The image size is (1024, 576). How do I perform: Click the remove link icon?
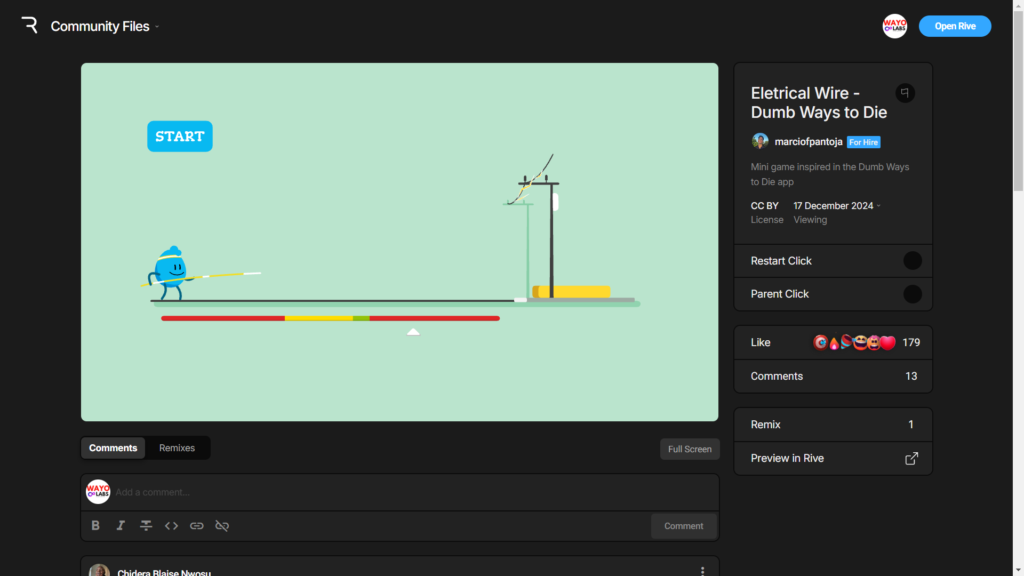(222, 526)
